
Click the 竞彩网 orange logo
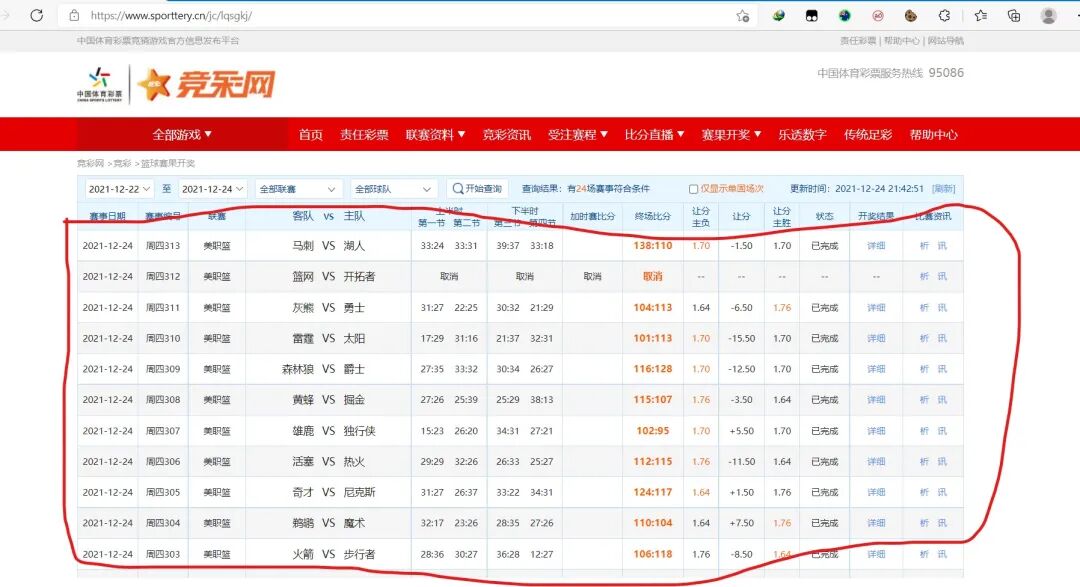coord(207,84)
